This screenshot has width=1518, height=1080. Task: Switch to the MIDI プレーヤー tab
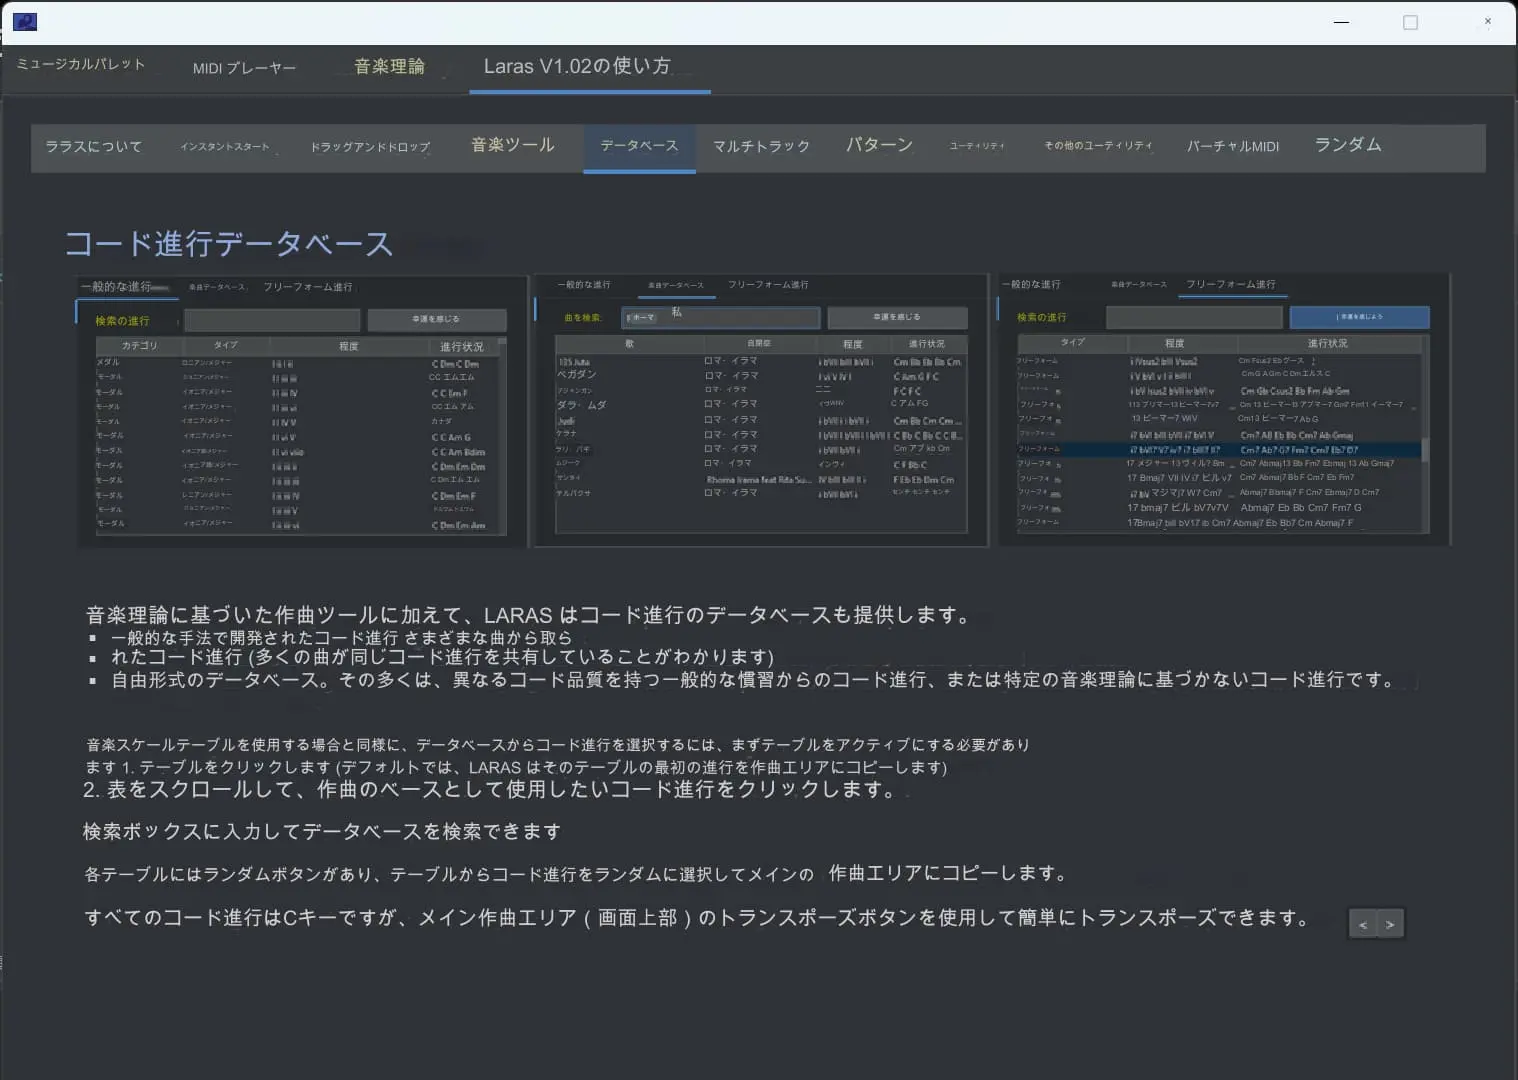pyautogui.click(x=244, y=68)
